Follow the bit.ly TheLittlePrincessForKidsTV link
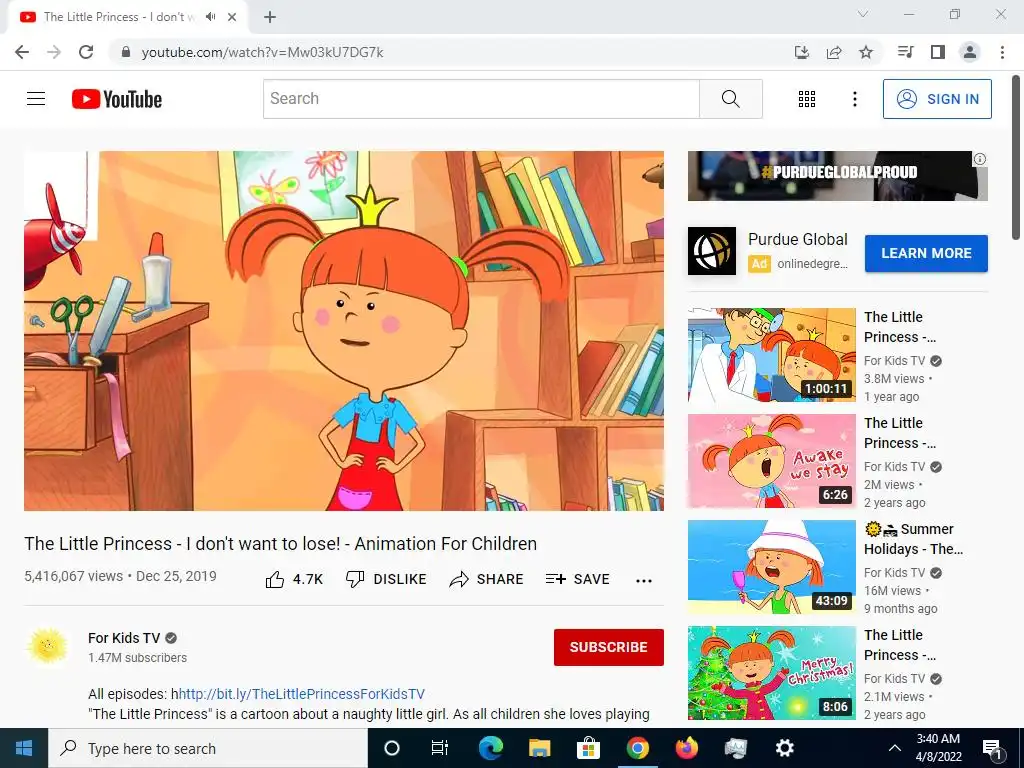The image size is (1024, 768). point(302,694)
